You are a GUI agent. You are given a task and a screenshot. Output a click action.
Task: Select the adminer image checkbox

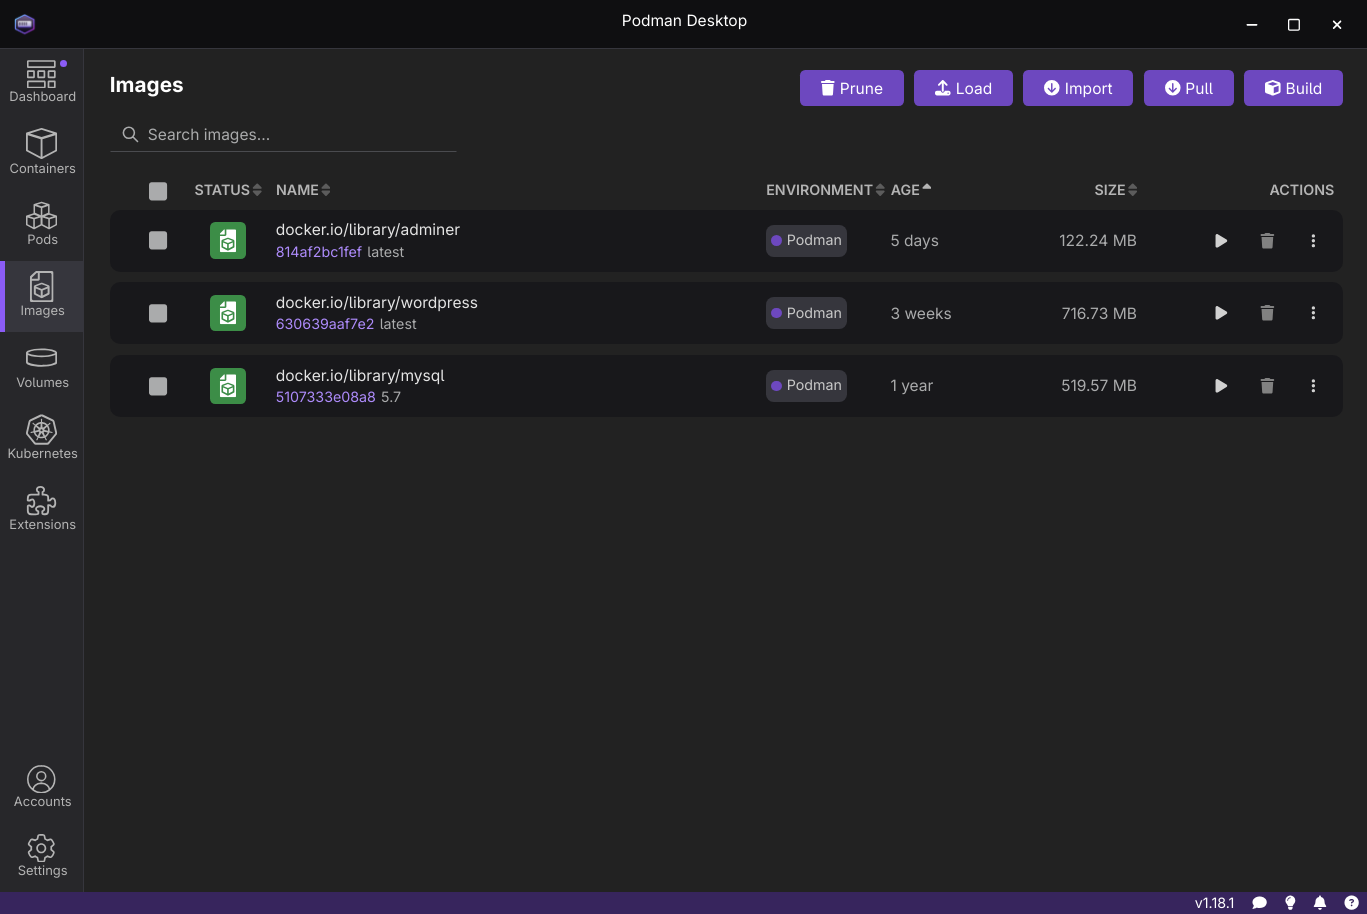158,240
